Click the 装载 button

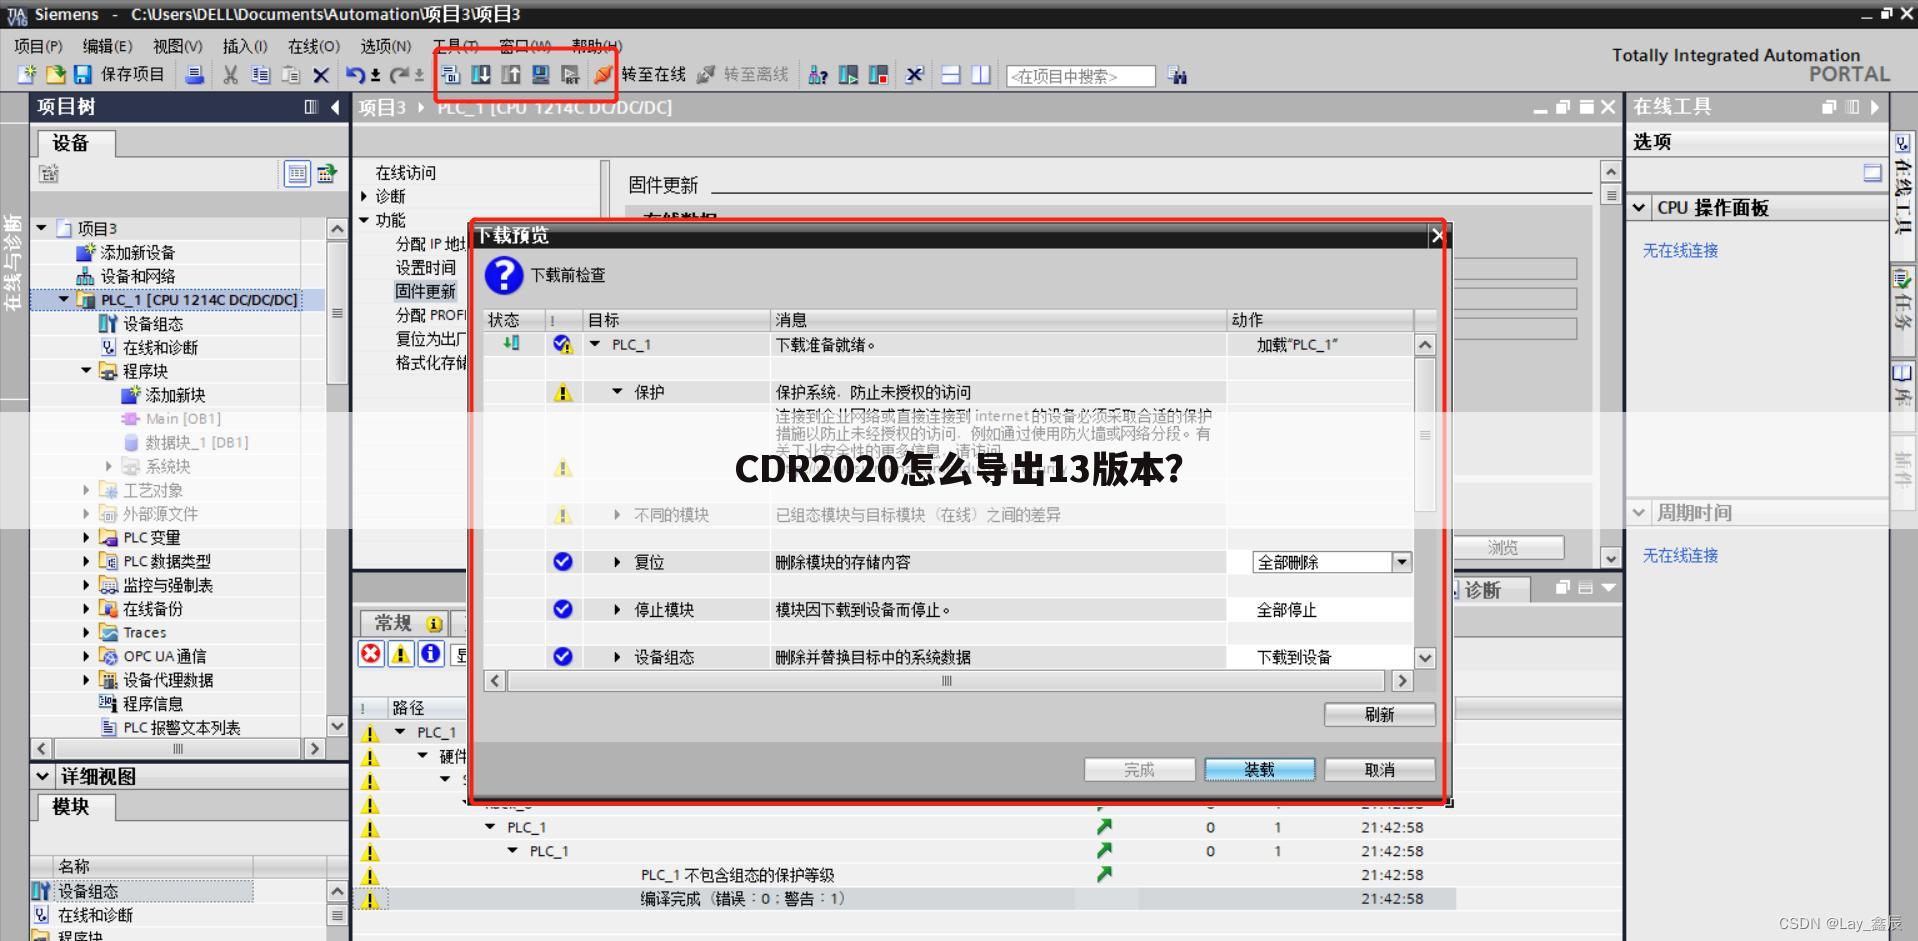[1259, 769]
